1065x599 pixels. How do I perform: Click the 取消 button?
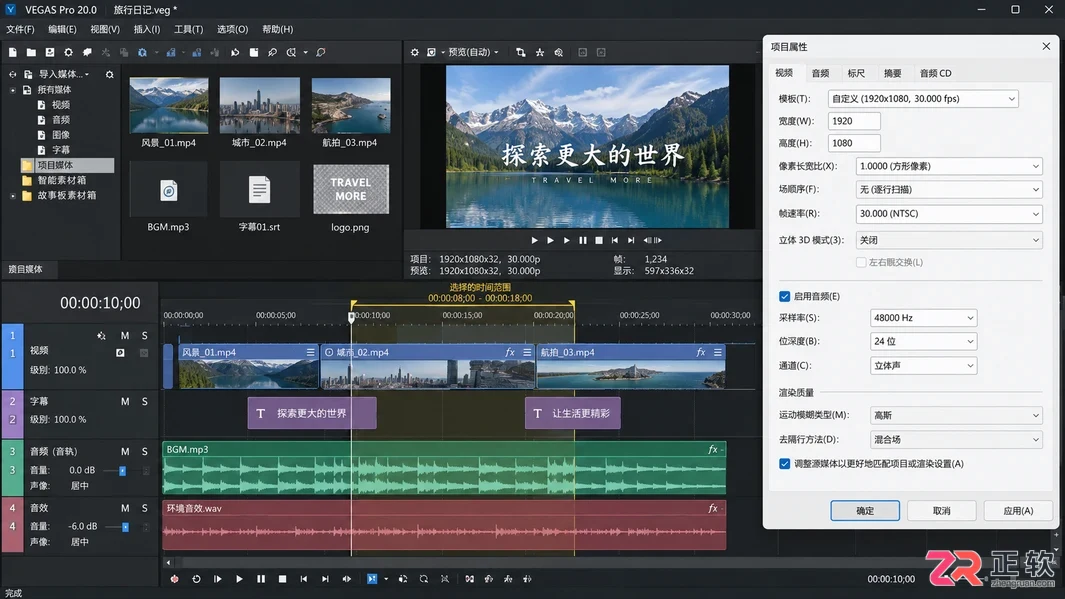tap(941, 511)
